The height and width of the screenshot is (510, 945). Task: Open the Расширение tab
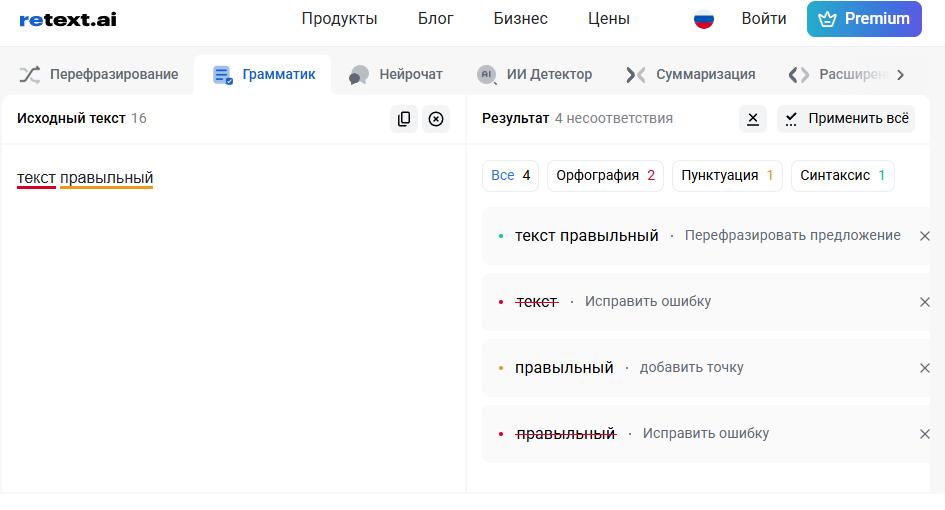838,75
